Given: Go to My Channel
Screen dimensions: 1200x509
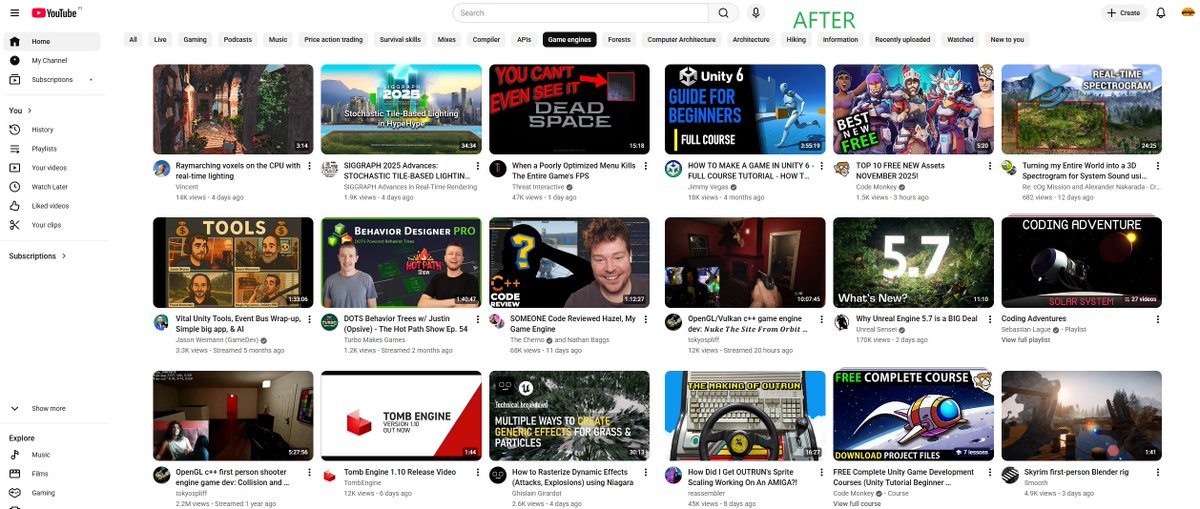Looking at the screenshot, I should tap(50, 61).
